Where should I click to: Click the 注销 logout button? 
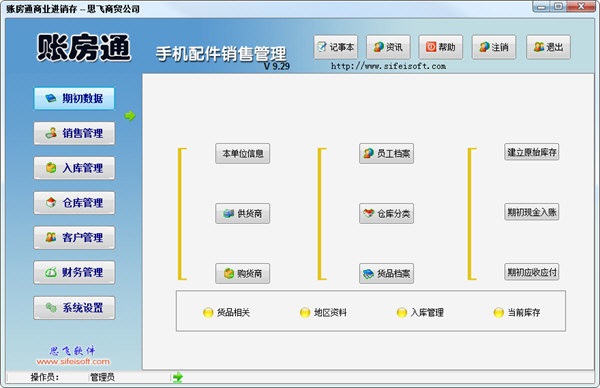click(494, 47)
